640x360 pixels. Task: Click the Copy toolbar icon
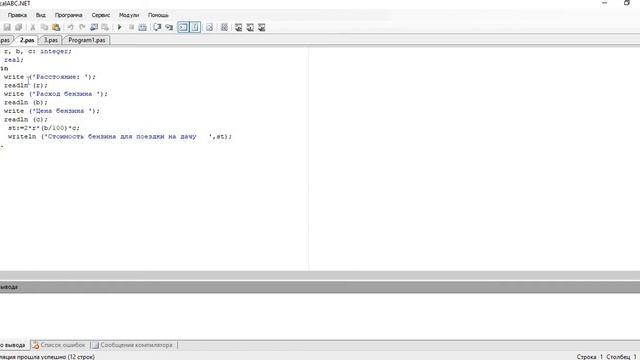[44, 27]
